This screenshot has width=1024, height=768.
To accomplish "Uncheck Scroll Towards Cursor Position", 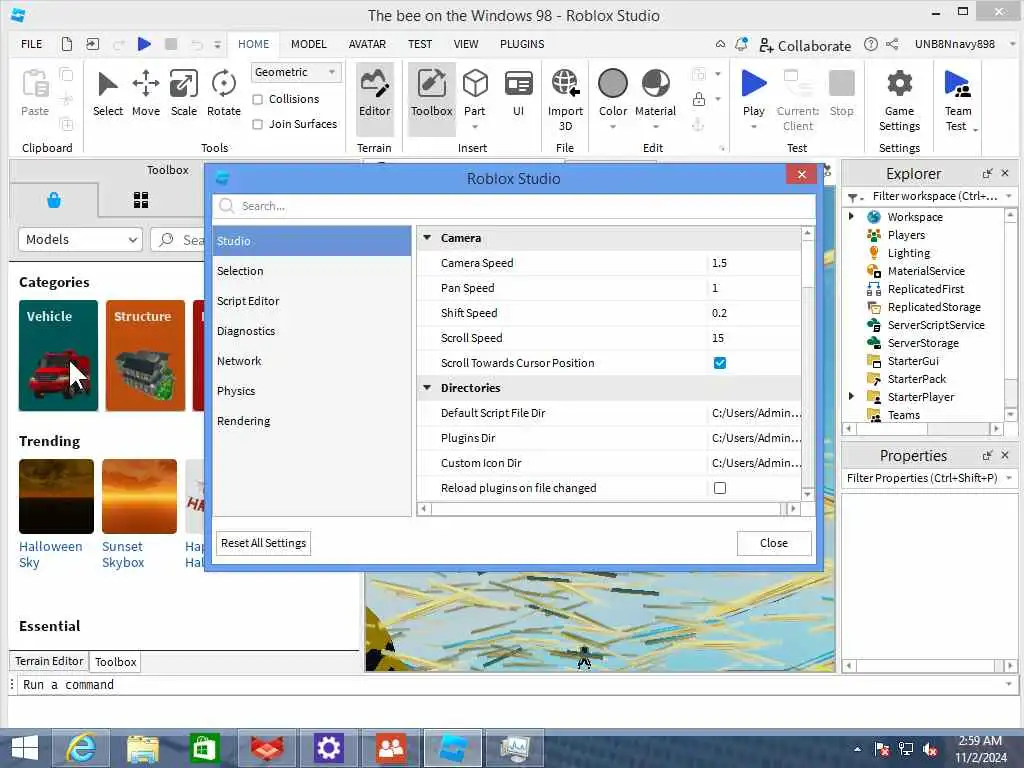I will click(x=720, y=363).
